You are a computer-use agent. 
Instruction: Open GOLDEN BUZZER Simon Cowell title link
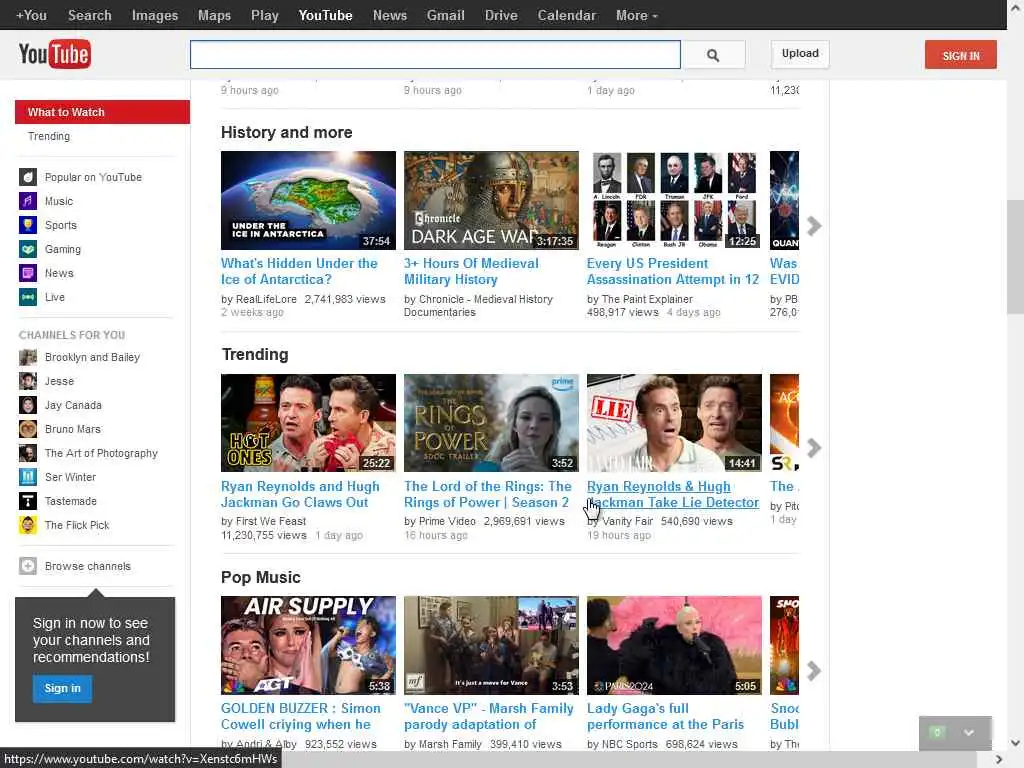(x=300, y=716)
